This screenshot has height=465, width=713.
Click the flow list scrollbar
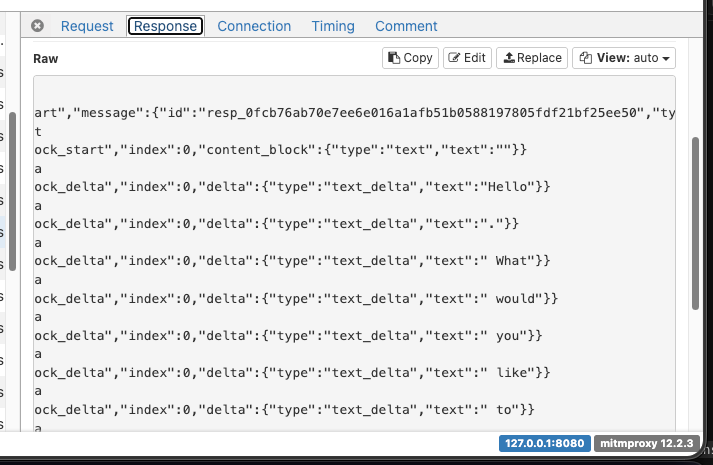tap(13, 191)
